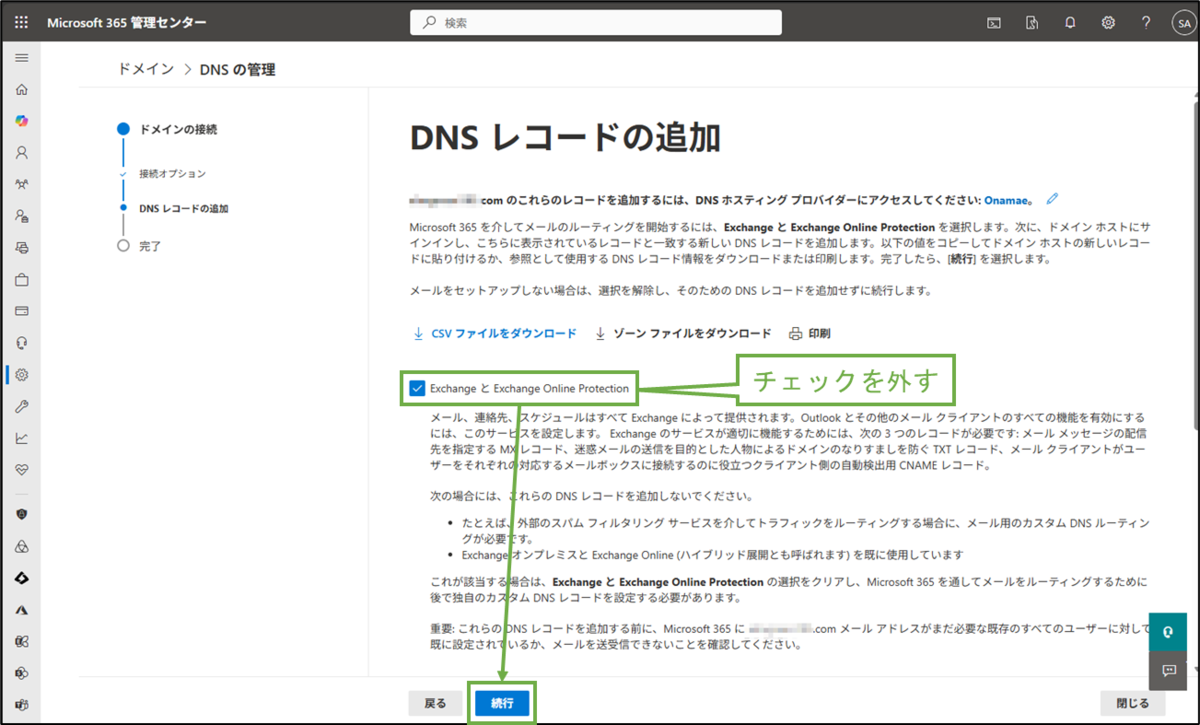
Task: Click the 戻る button
Action: click(x=435, y=703)
